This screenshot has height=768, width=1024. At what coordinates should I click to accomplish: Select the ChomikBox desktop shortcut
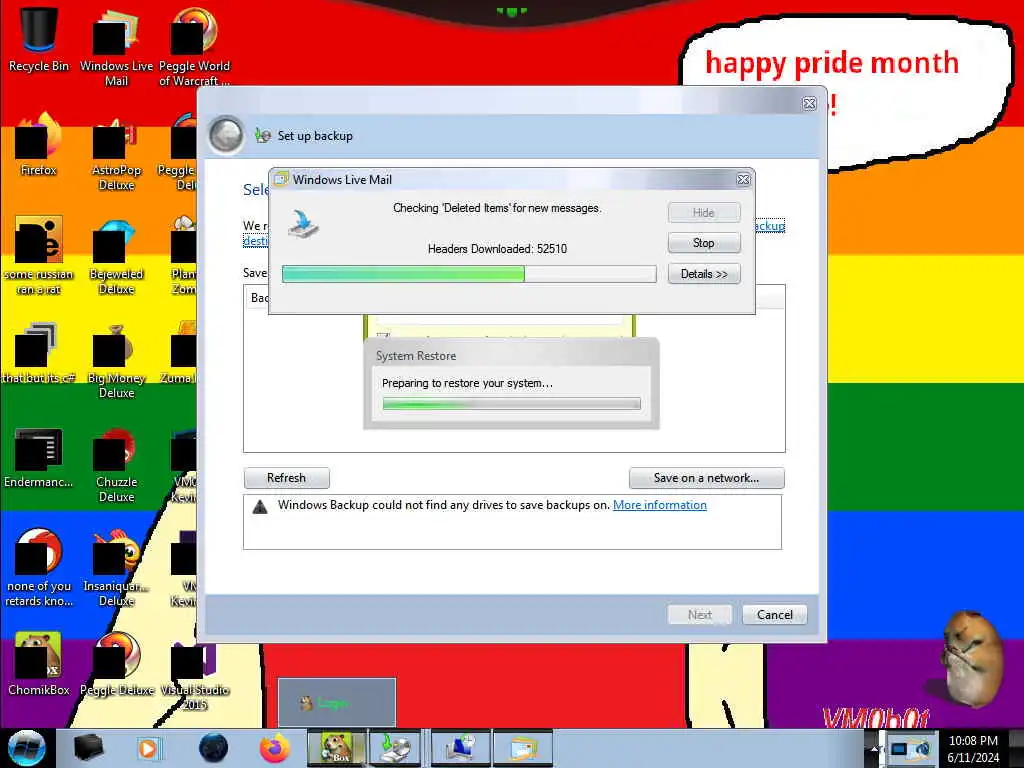[39, 664]
